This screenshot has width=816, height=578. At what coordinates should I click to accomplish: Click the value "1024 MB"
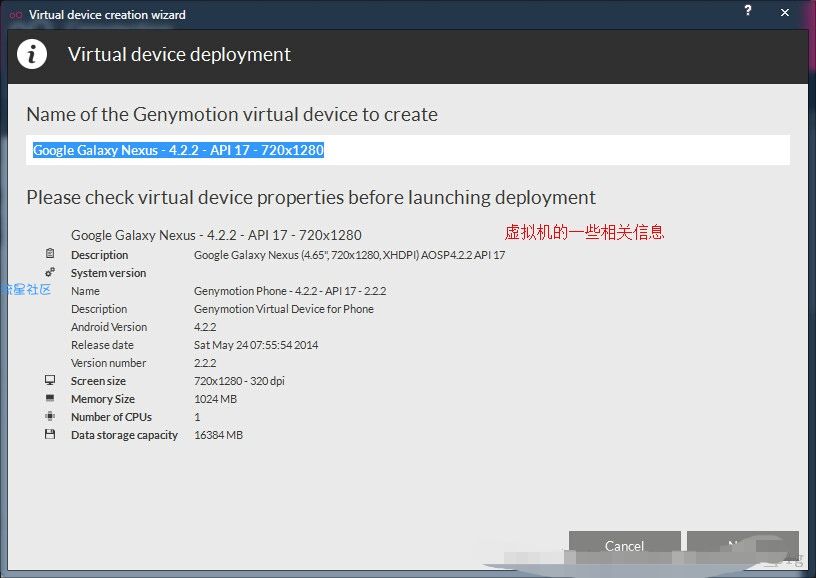[215, 399]
